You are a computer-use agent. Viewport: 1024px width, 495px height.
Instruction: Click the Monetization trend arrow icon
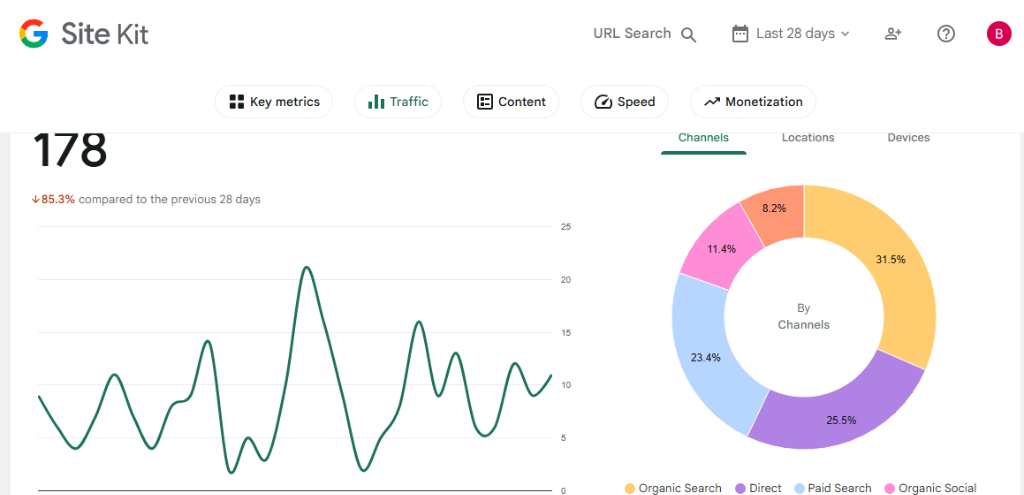tap(711, 102)
